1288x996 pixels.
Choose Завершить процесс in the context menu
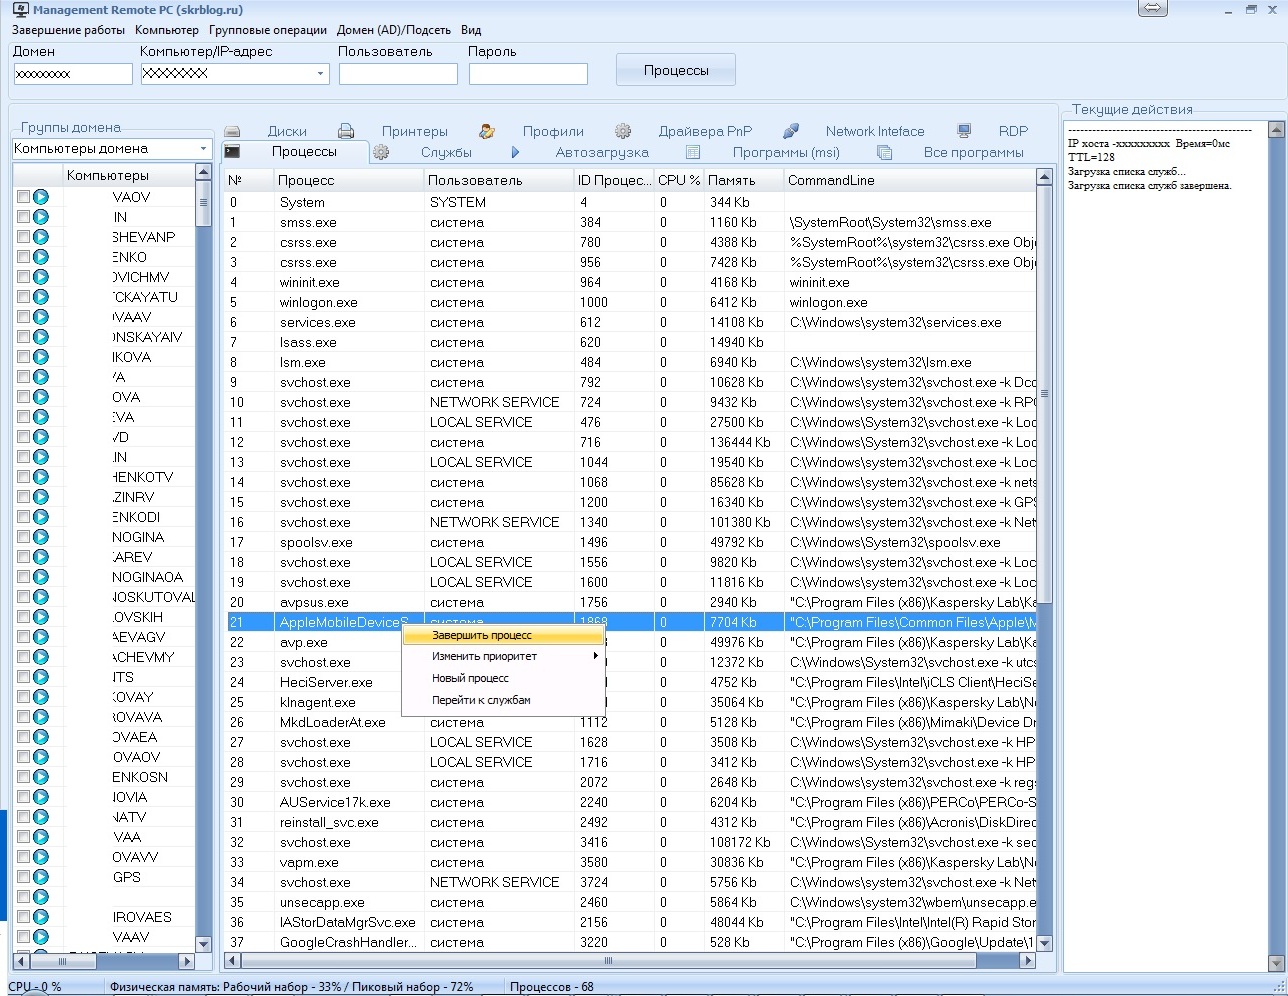(482, 635)
